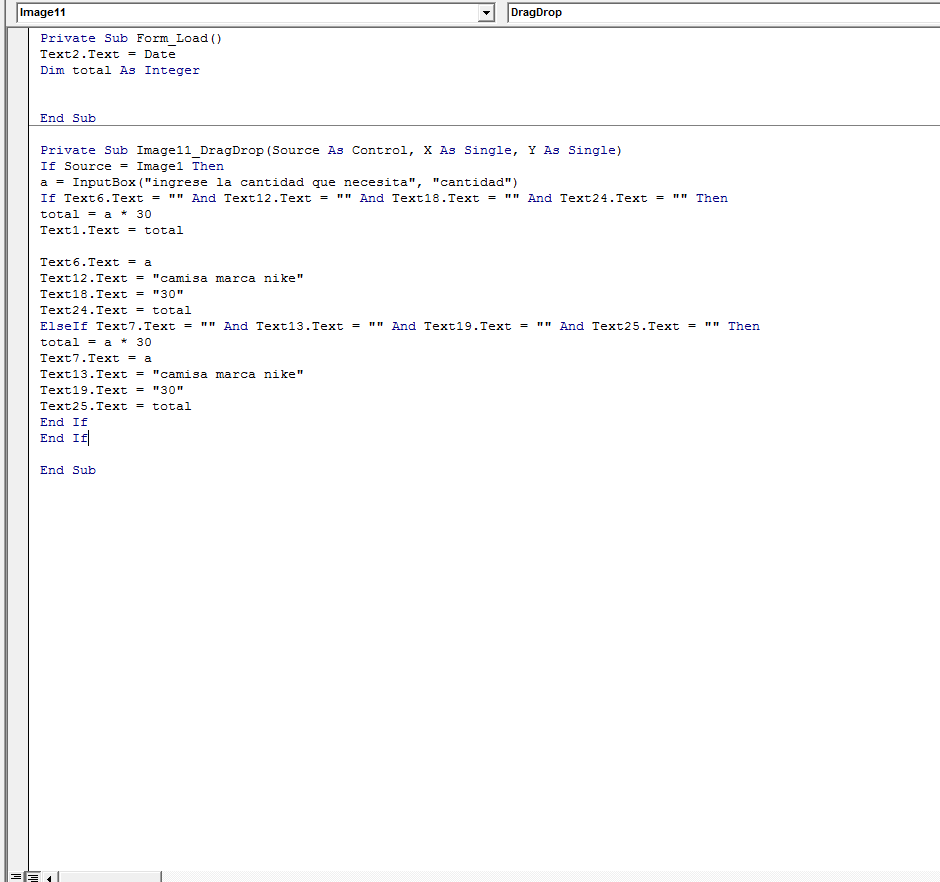Click the first 'End If' line

(64, 422)
